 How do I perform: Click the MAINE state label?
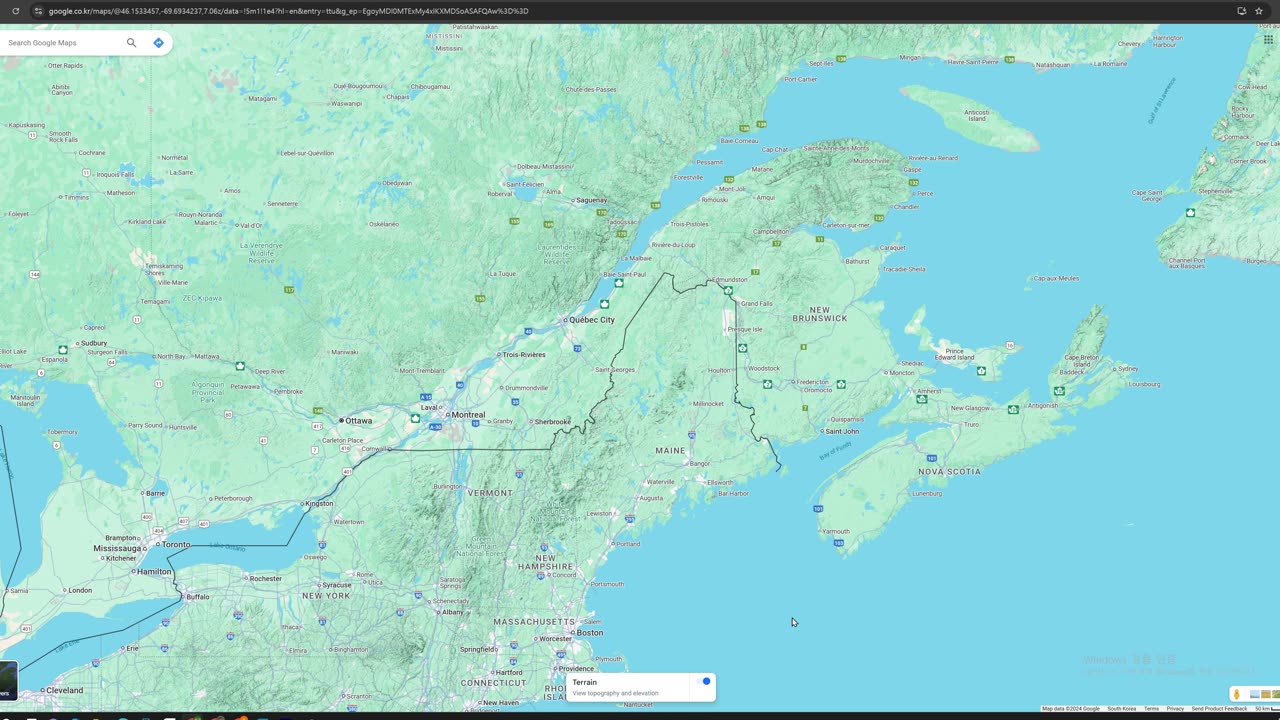(670, 451)
